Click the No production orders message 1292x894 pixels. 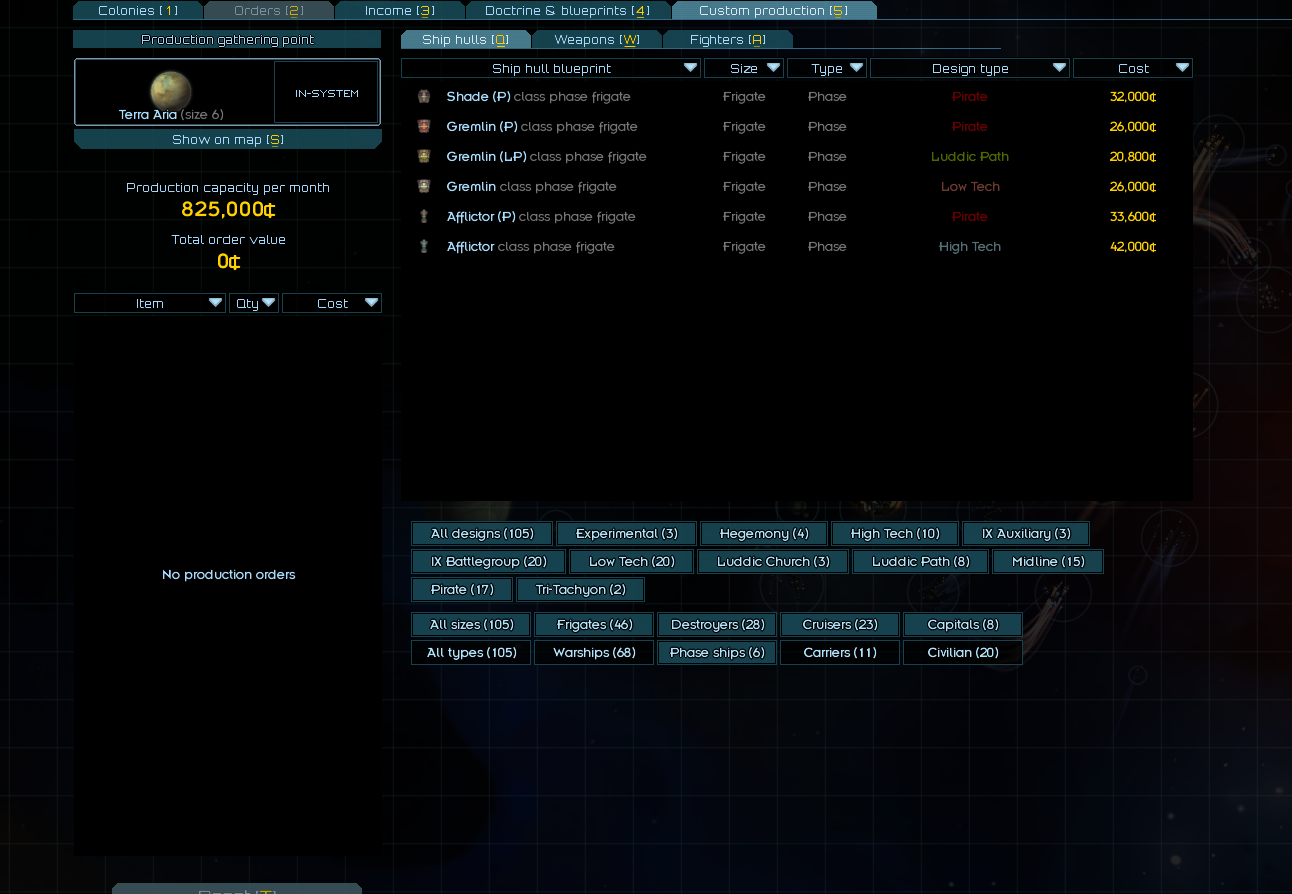coord(229,575)
